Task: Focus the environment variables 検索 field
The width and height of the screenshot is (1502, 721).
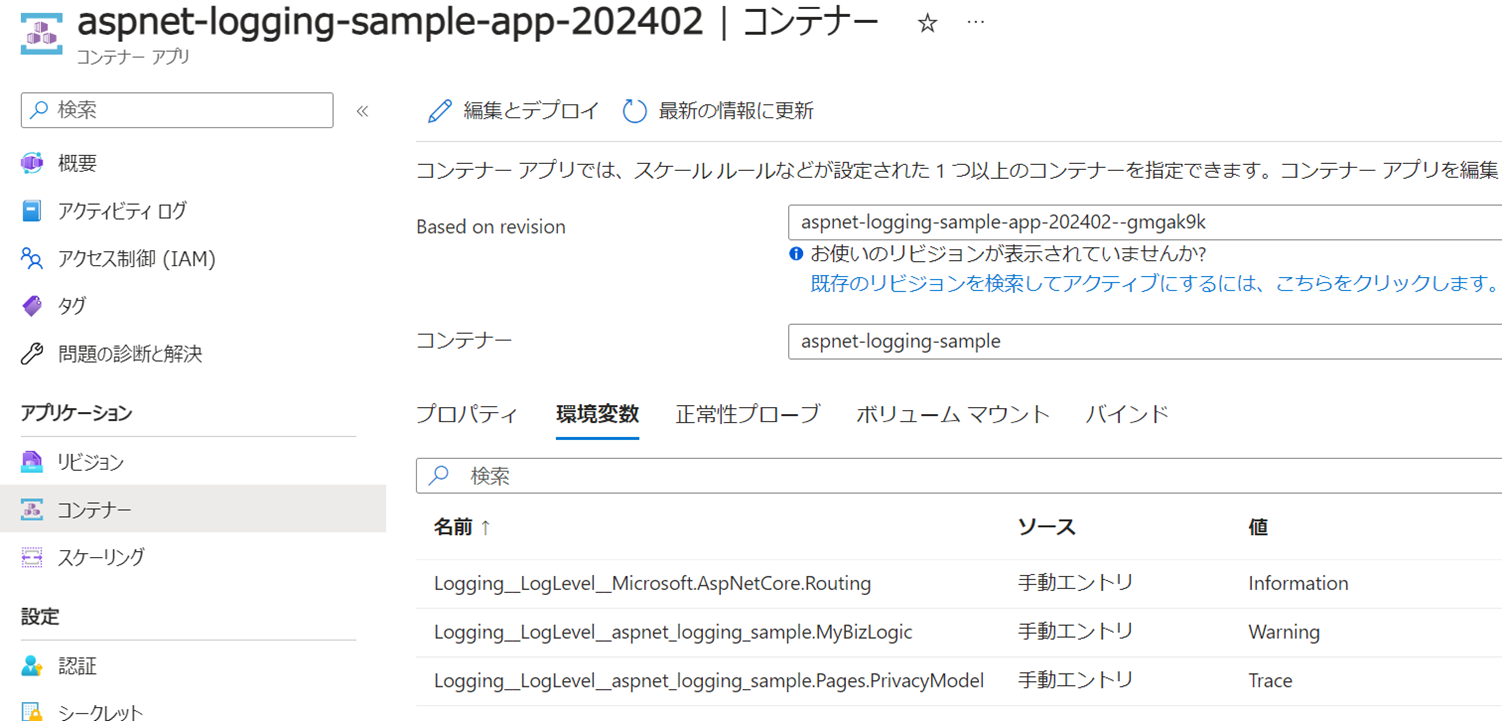Action: pyautogui.click(x=959, y=476)
